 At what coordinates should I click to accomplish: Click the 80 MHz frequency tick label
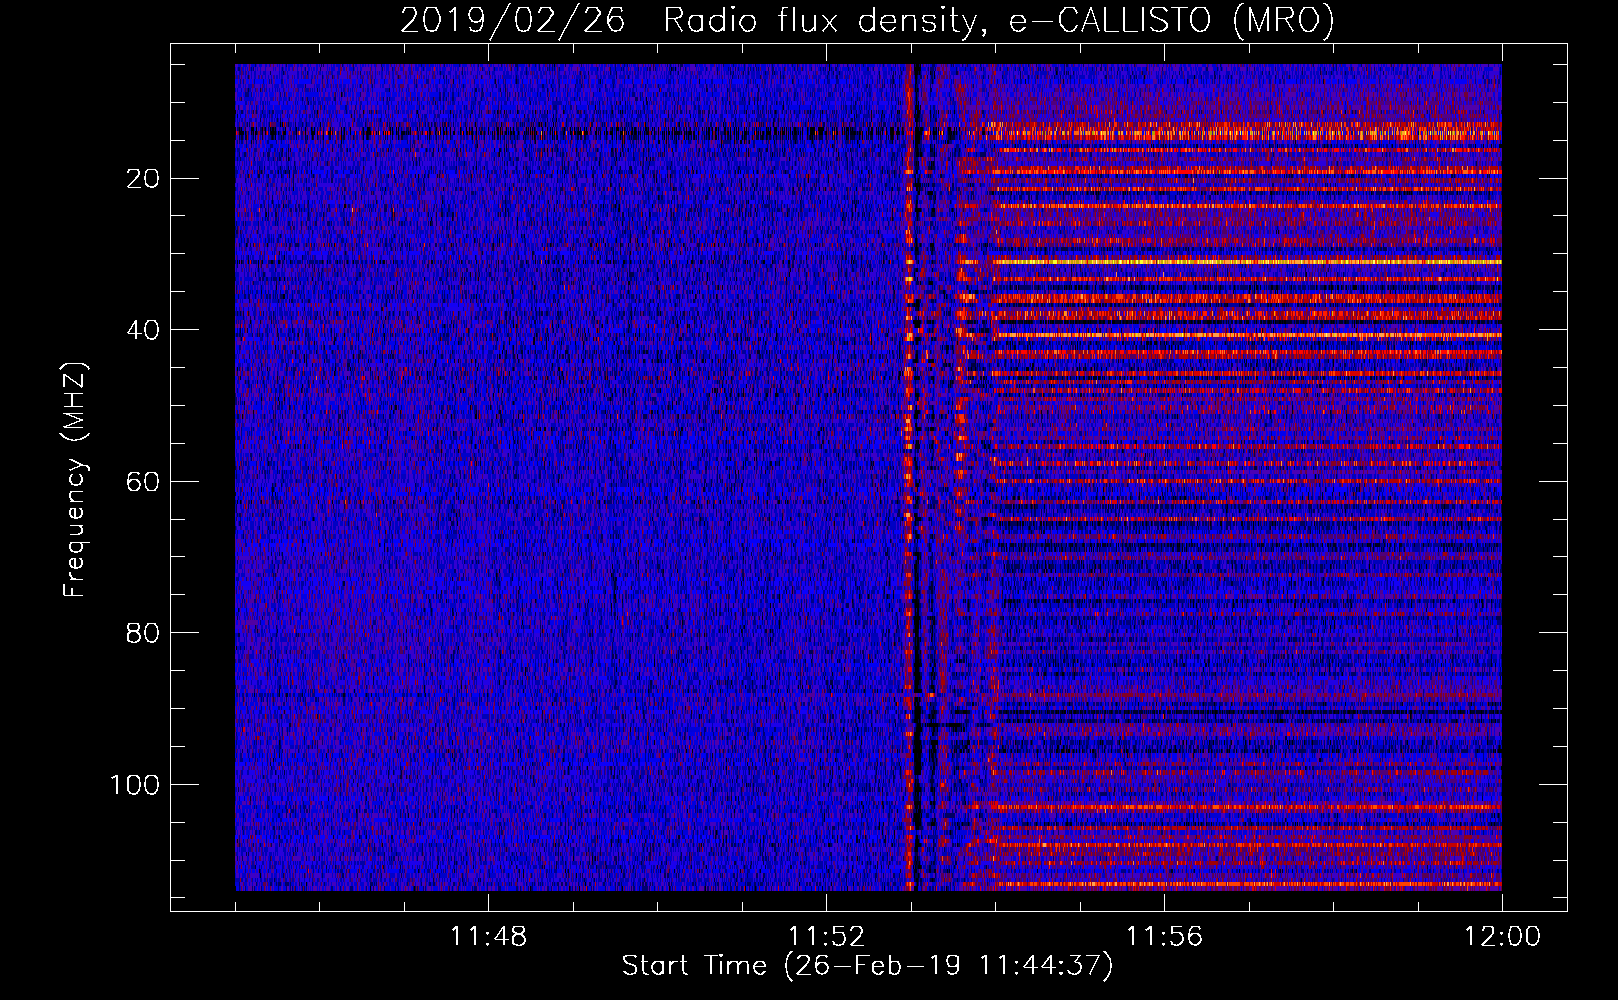144,633
